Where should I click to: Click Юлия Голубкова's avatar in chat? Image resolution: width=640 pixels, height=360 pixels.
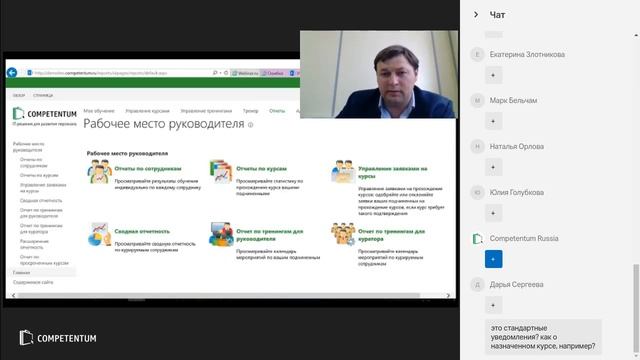477,192
